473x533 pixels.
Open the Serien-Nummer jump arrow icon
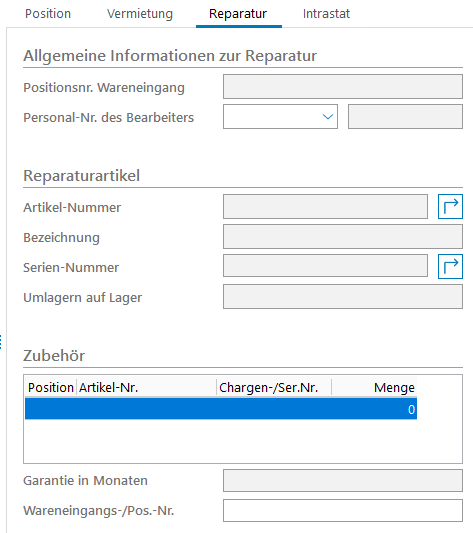click(x=450, y=266)
